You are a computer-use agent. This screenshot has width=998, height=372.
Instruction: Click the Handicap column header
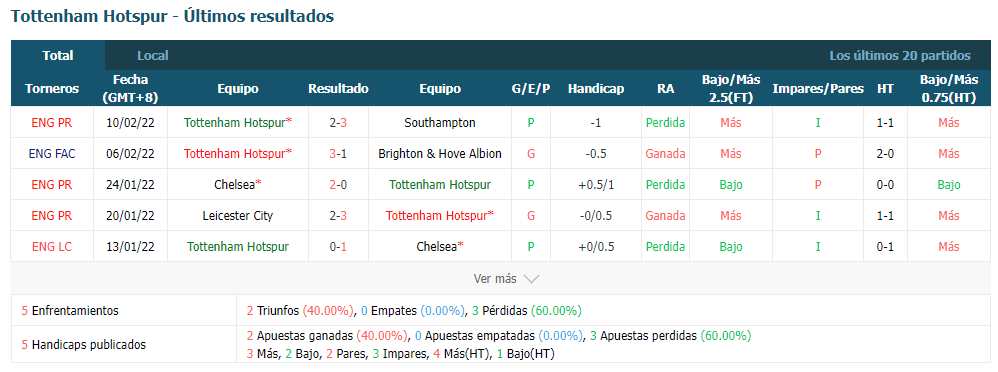tap(596, 89)
